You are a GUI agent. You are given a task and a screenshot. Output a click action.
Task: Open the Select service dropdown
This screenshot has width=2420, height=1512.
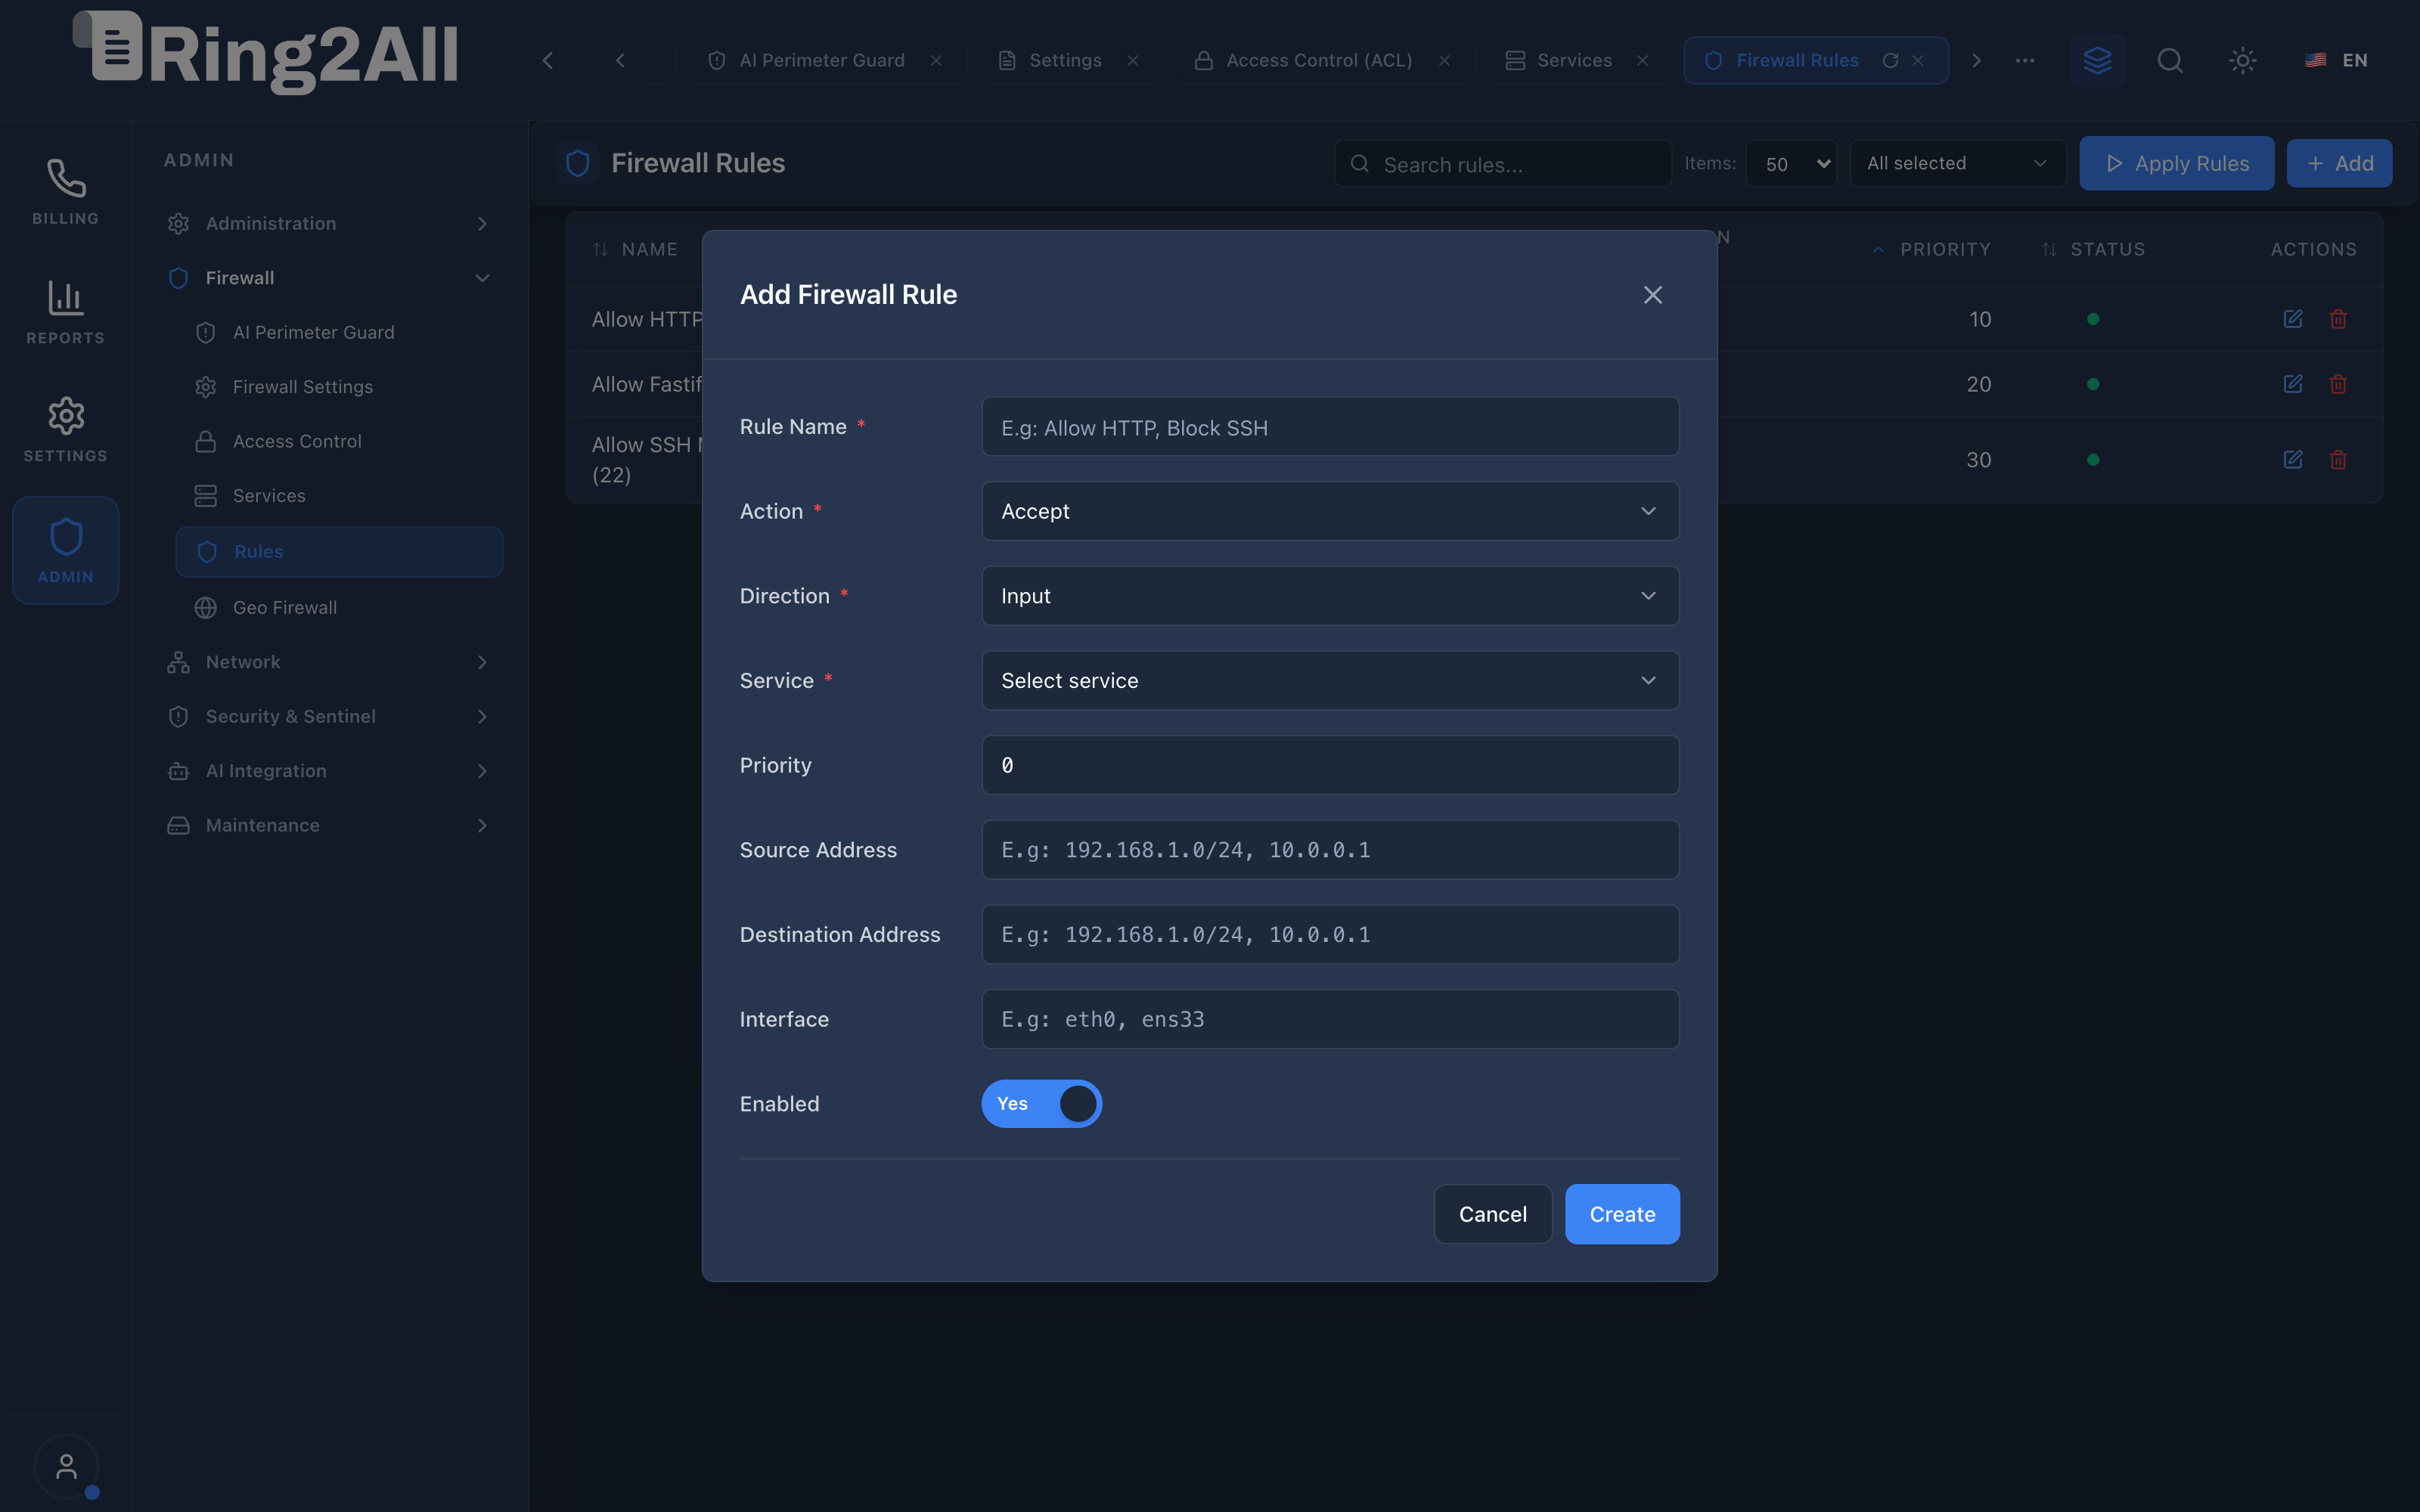[x=1330, y=681]
